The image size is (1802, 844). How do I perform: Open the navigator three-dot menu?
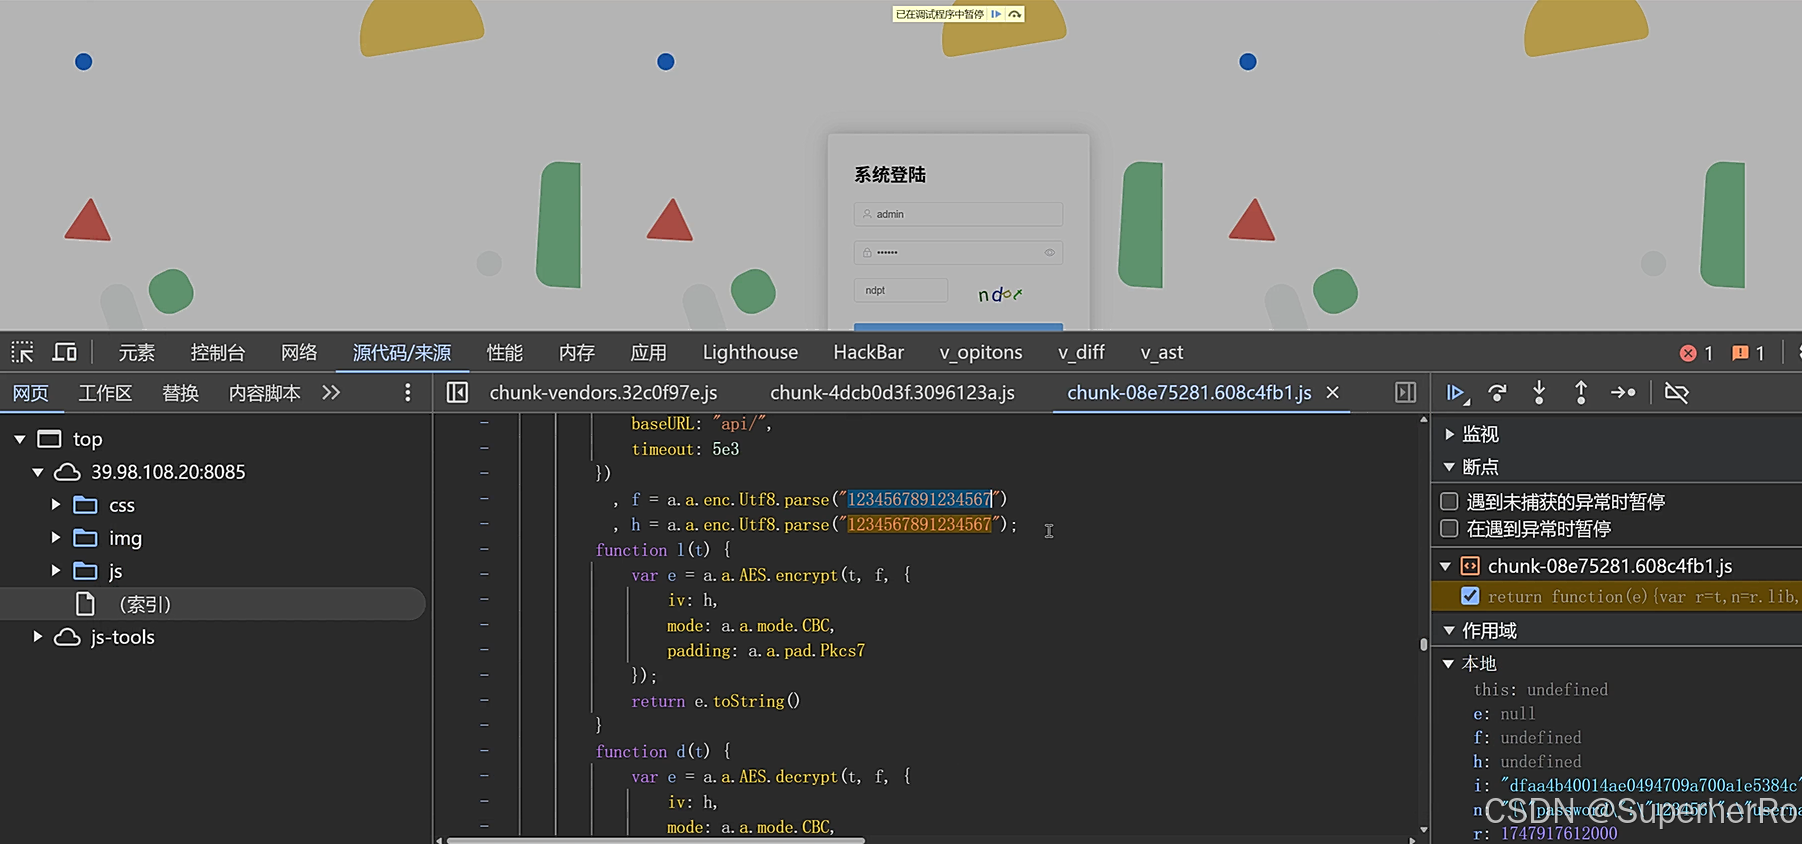[x=407, y=393]
